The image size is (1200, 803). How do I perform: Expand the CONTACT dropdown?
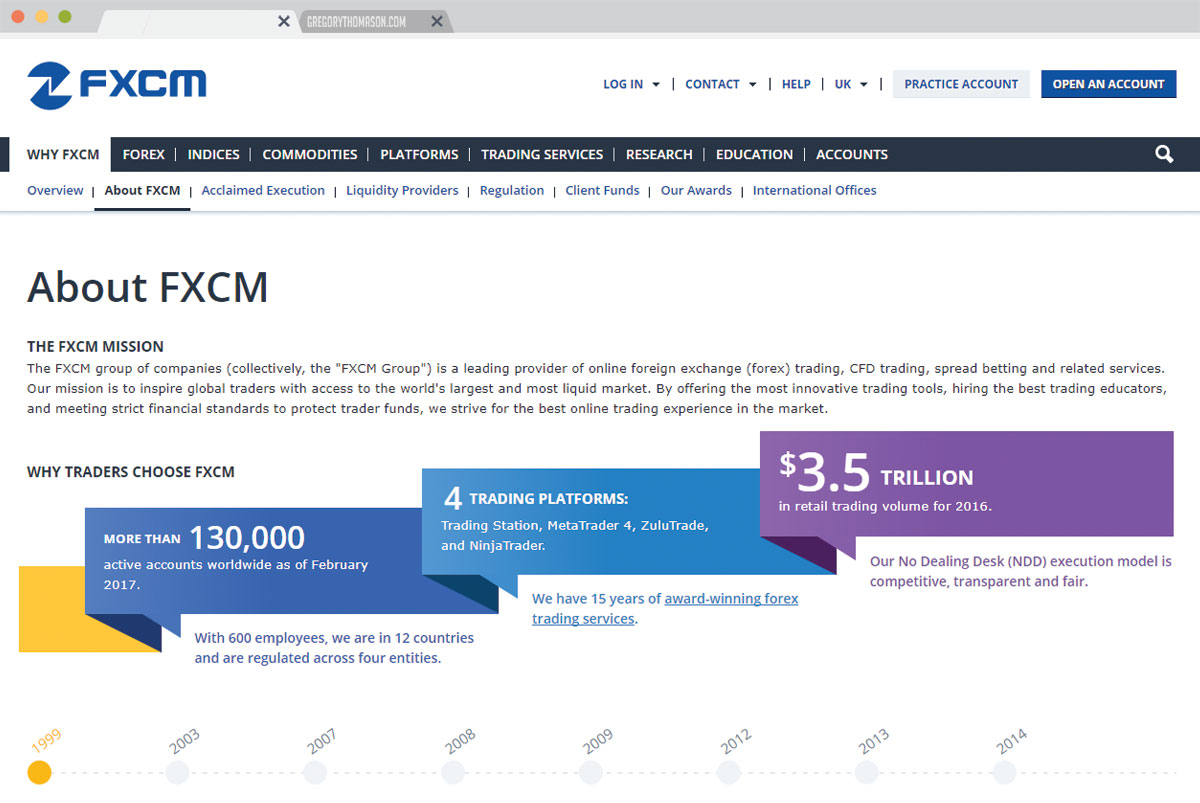tap(721, 84)
